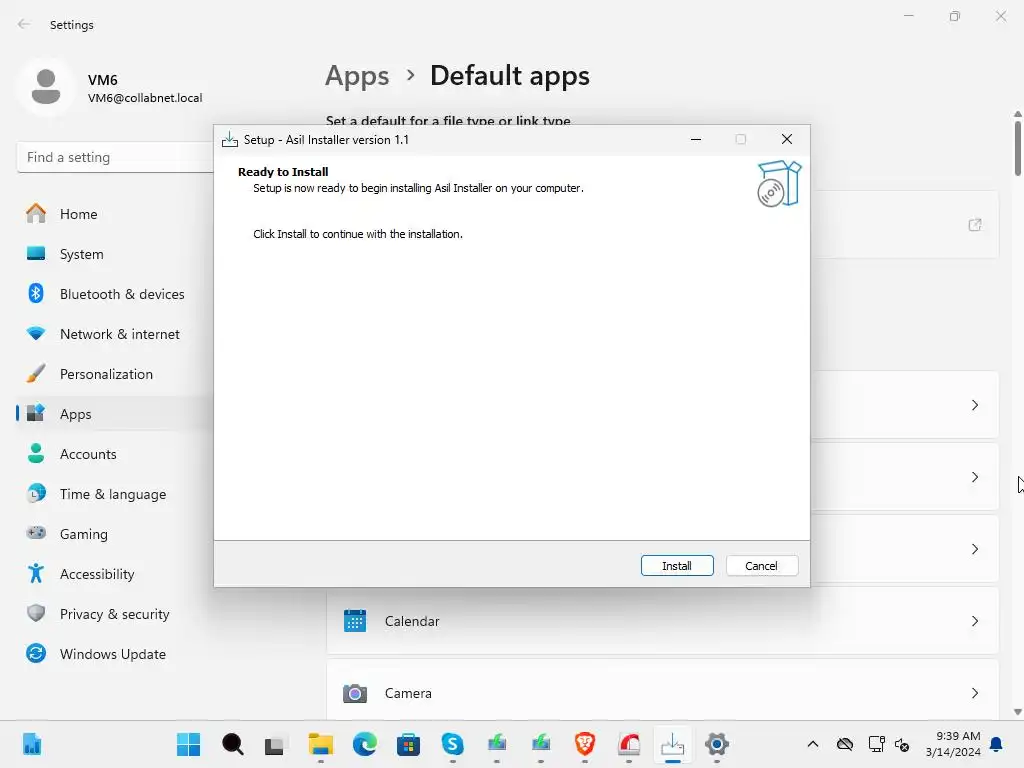This screenshot has height=768, width=1024.
Task: Minimize the Asil Installer setup dialog
Action: click(x=696, y=139)
